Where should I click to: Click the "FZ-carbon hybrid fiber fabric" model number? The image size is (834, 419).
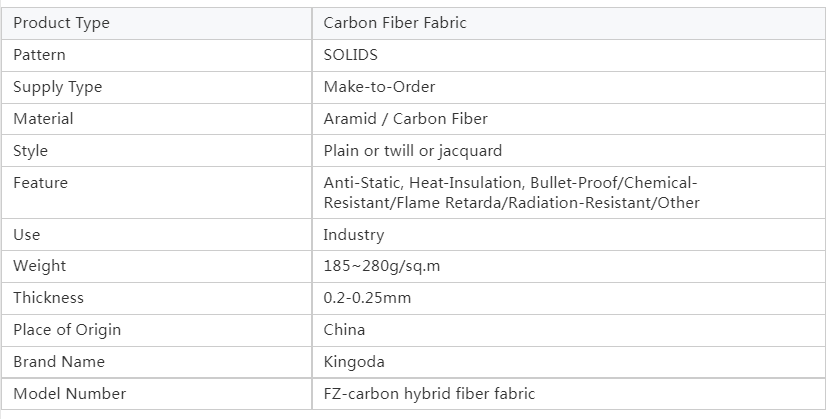(429, 394)
